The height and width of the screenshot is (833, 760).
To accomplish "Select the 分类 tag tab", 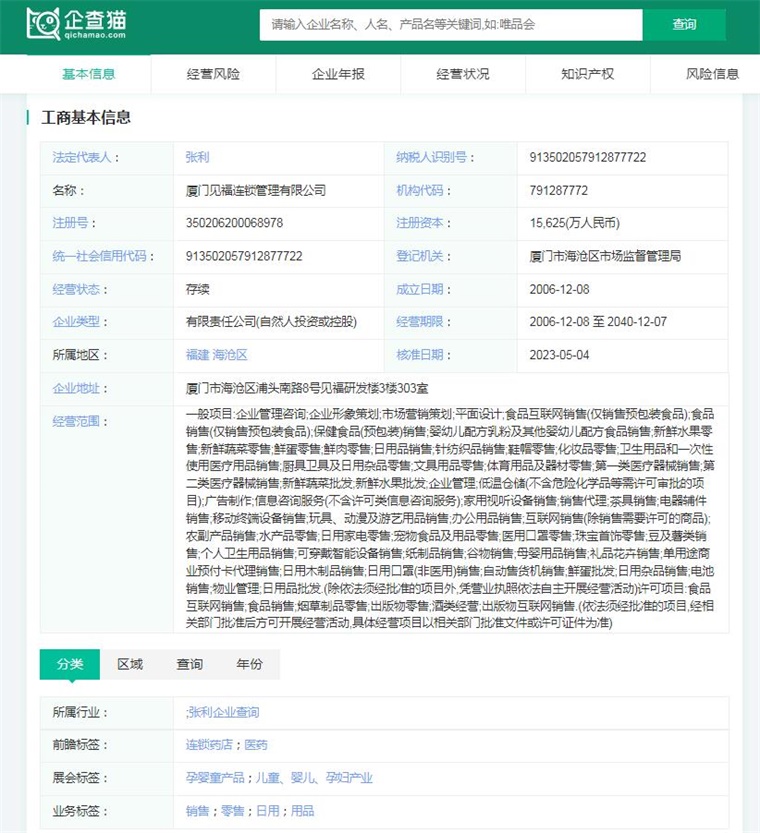I will click(70, 664).
